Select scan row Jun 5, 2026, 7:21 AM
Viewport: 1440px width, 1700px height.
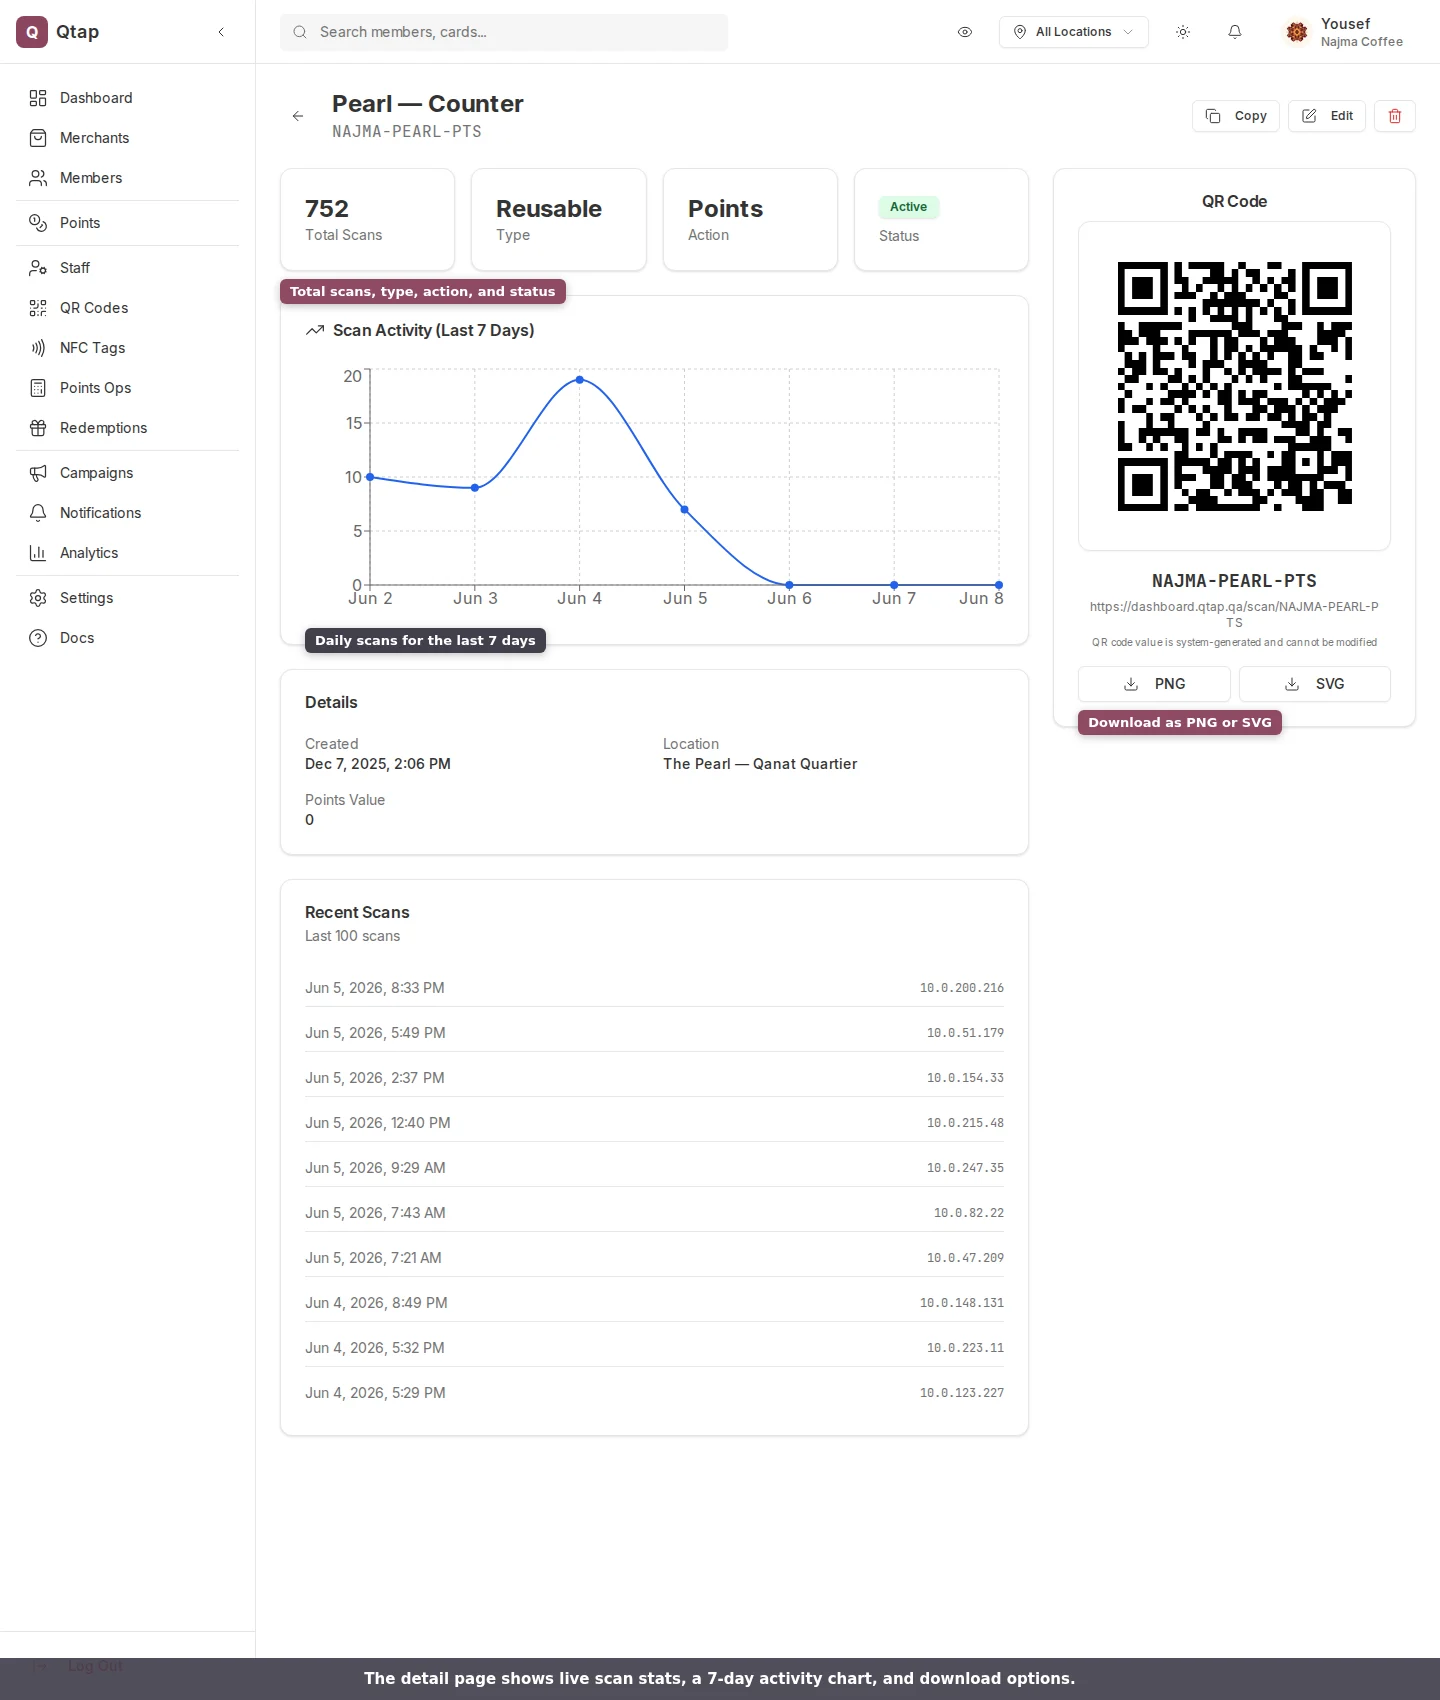tap(654, 1258)
